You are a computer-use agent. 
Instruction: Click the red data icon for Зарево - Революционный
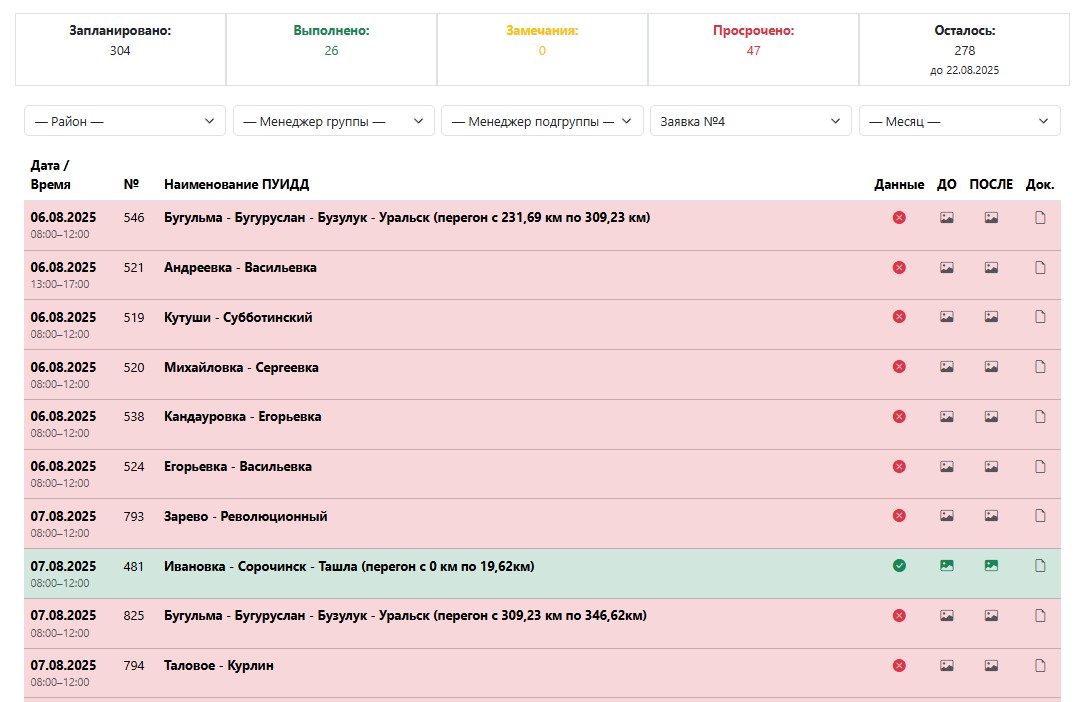899,516
